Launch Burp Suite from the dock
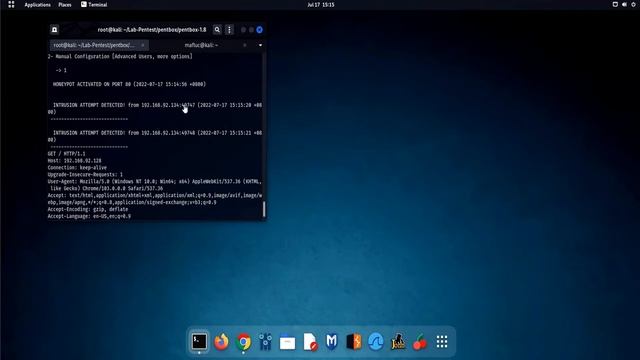 point(354,341)
